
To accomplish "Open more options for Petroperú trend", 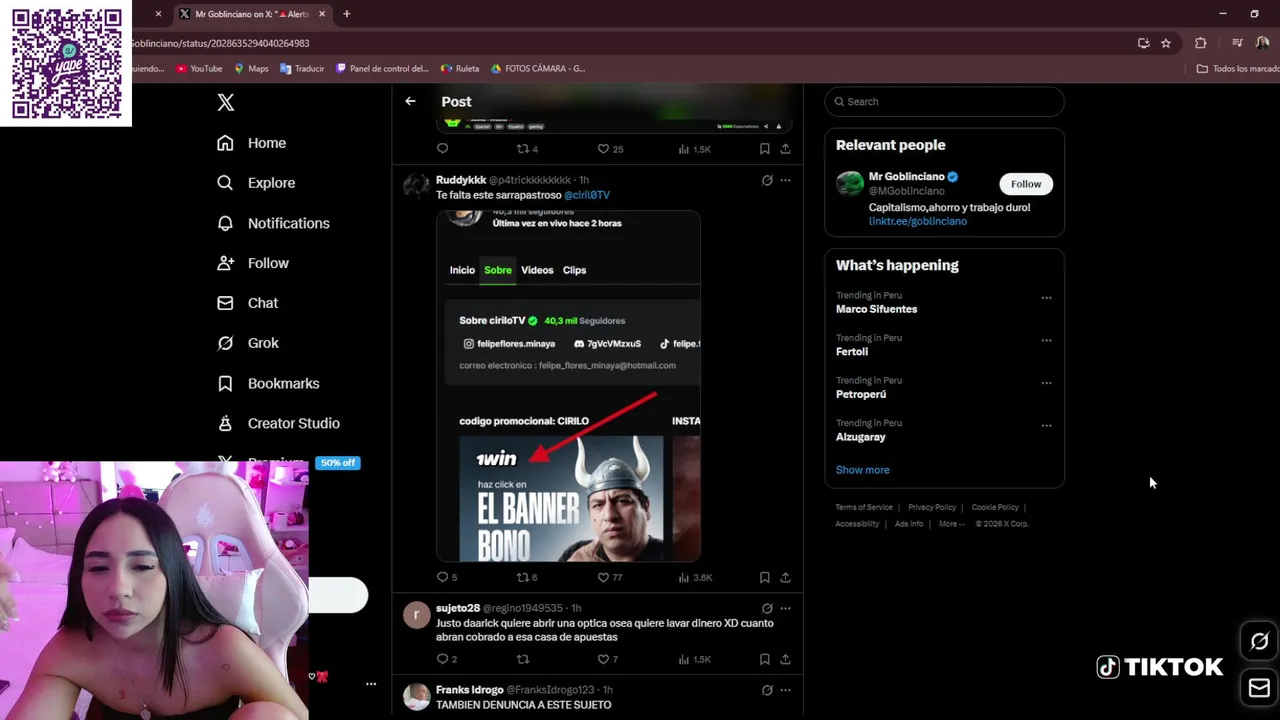I will click(1046, 383).
